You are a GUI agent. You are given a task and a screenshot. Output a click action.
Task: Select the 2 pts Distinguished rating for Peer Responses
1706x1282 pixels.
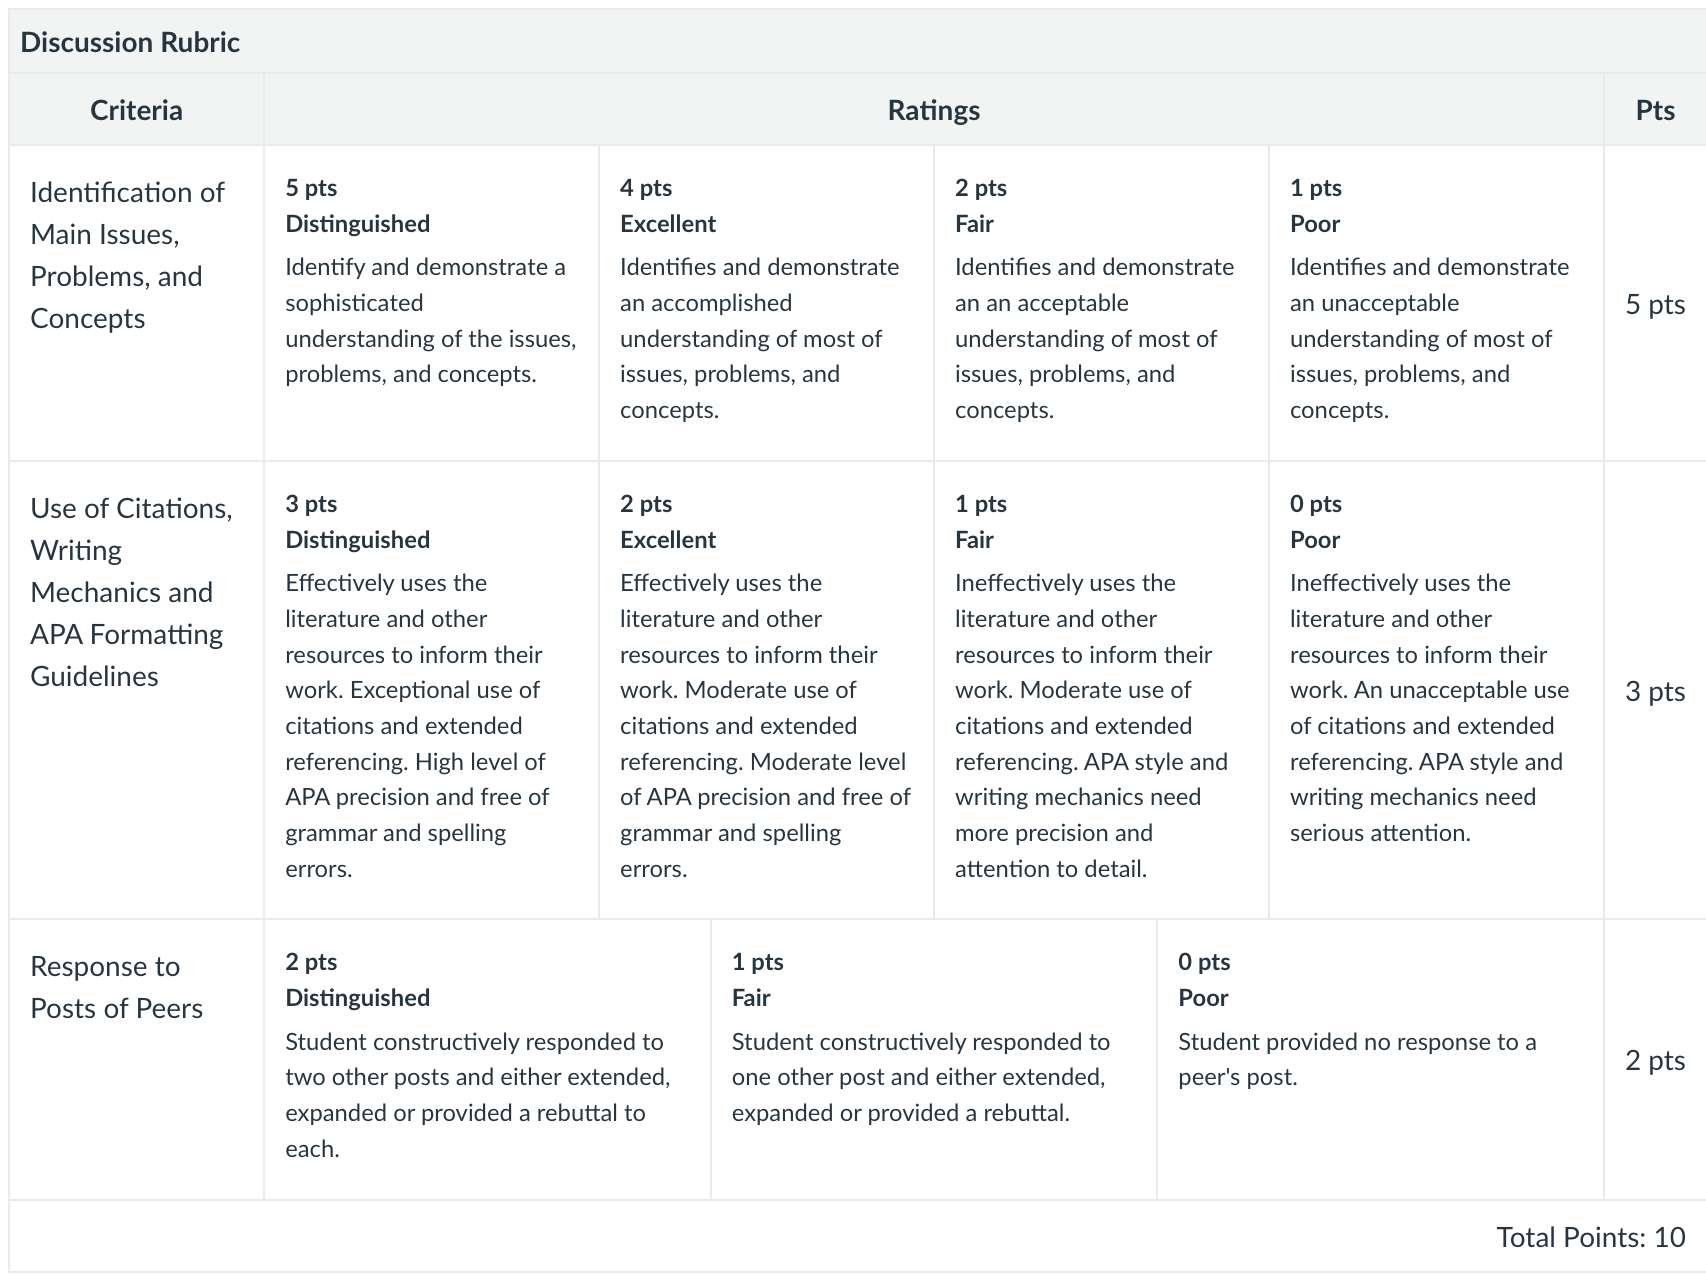coord(487,1059)
